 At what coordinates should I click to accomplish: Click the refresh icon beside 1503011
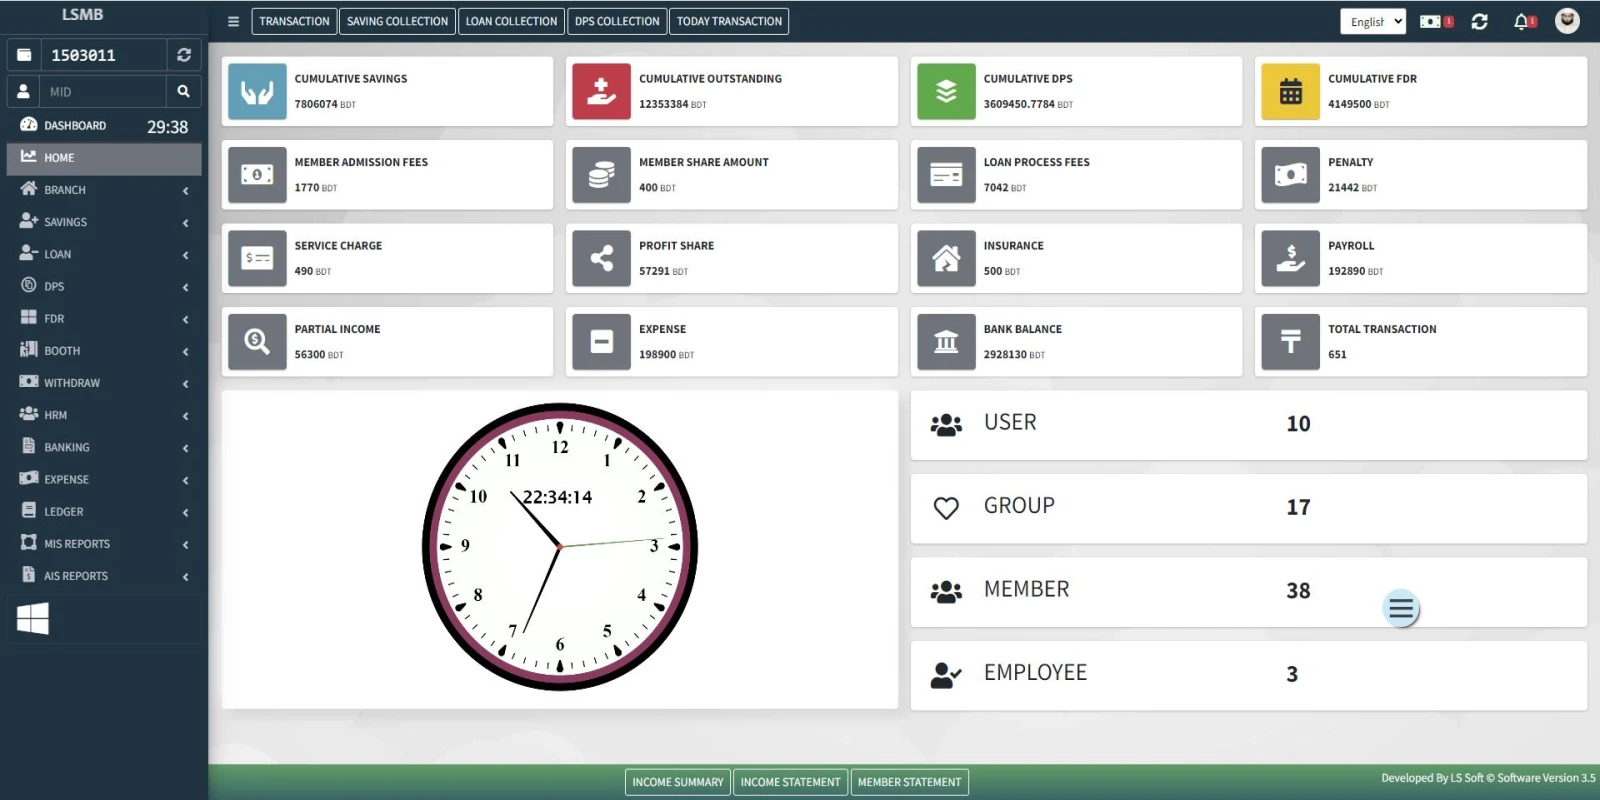click(184, 55)
